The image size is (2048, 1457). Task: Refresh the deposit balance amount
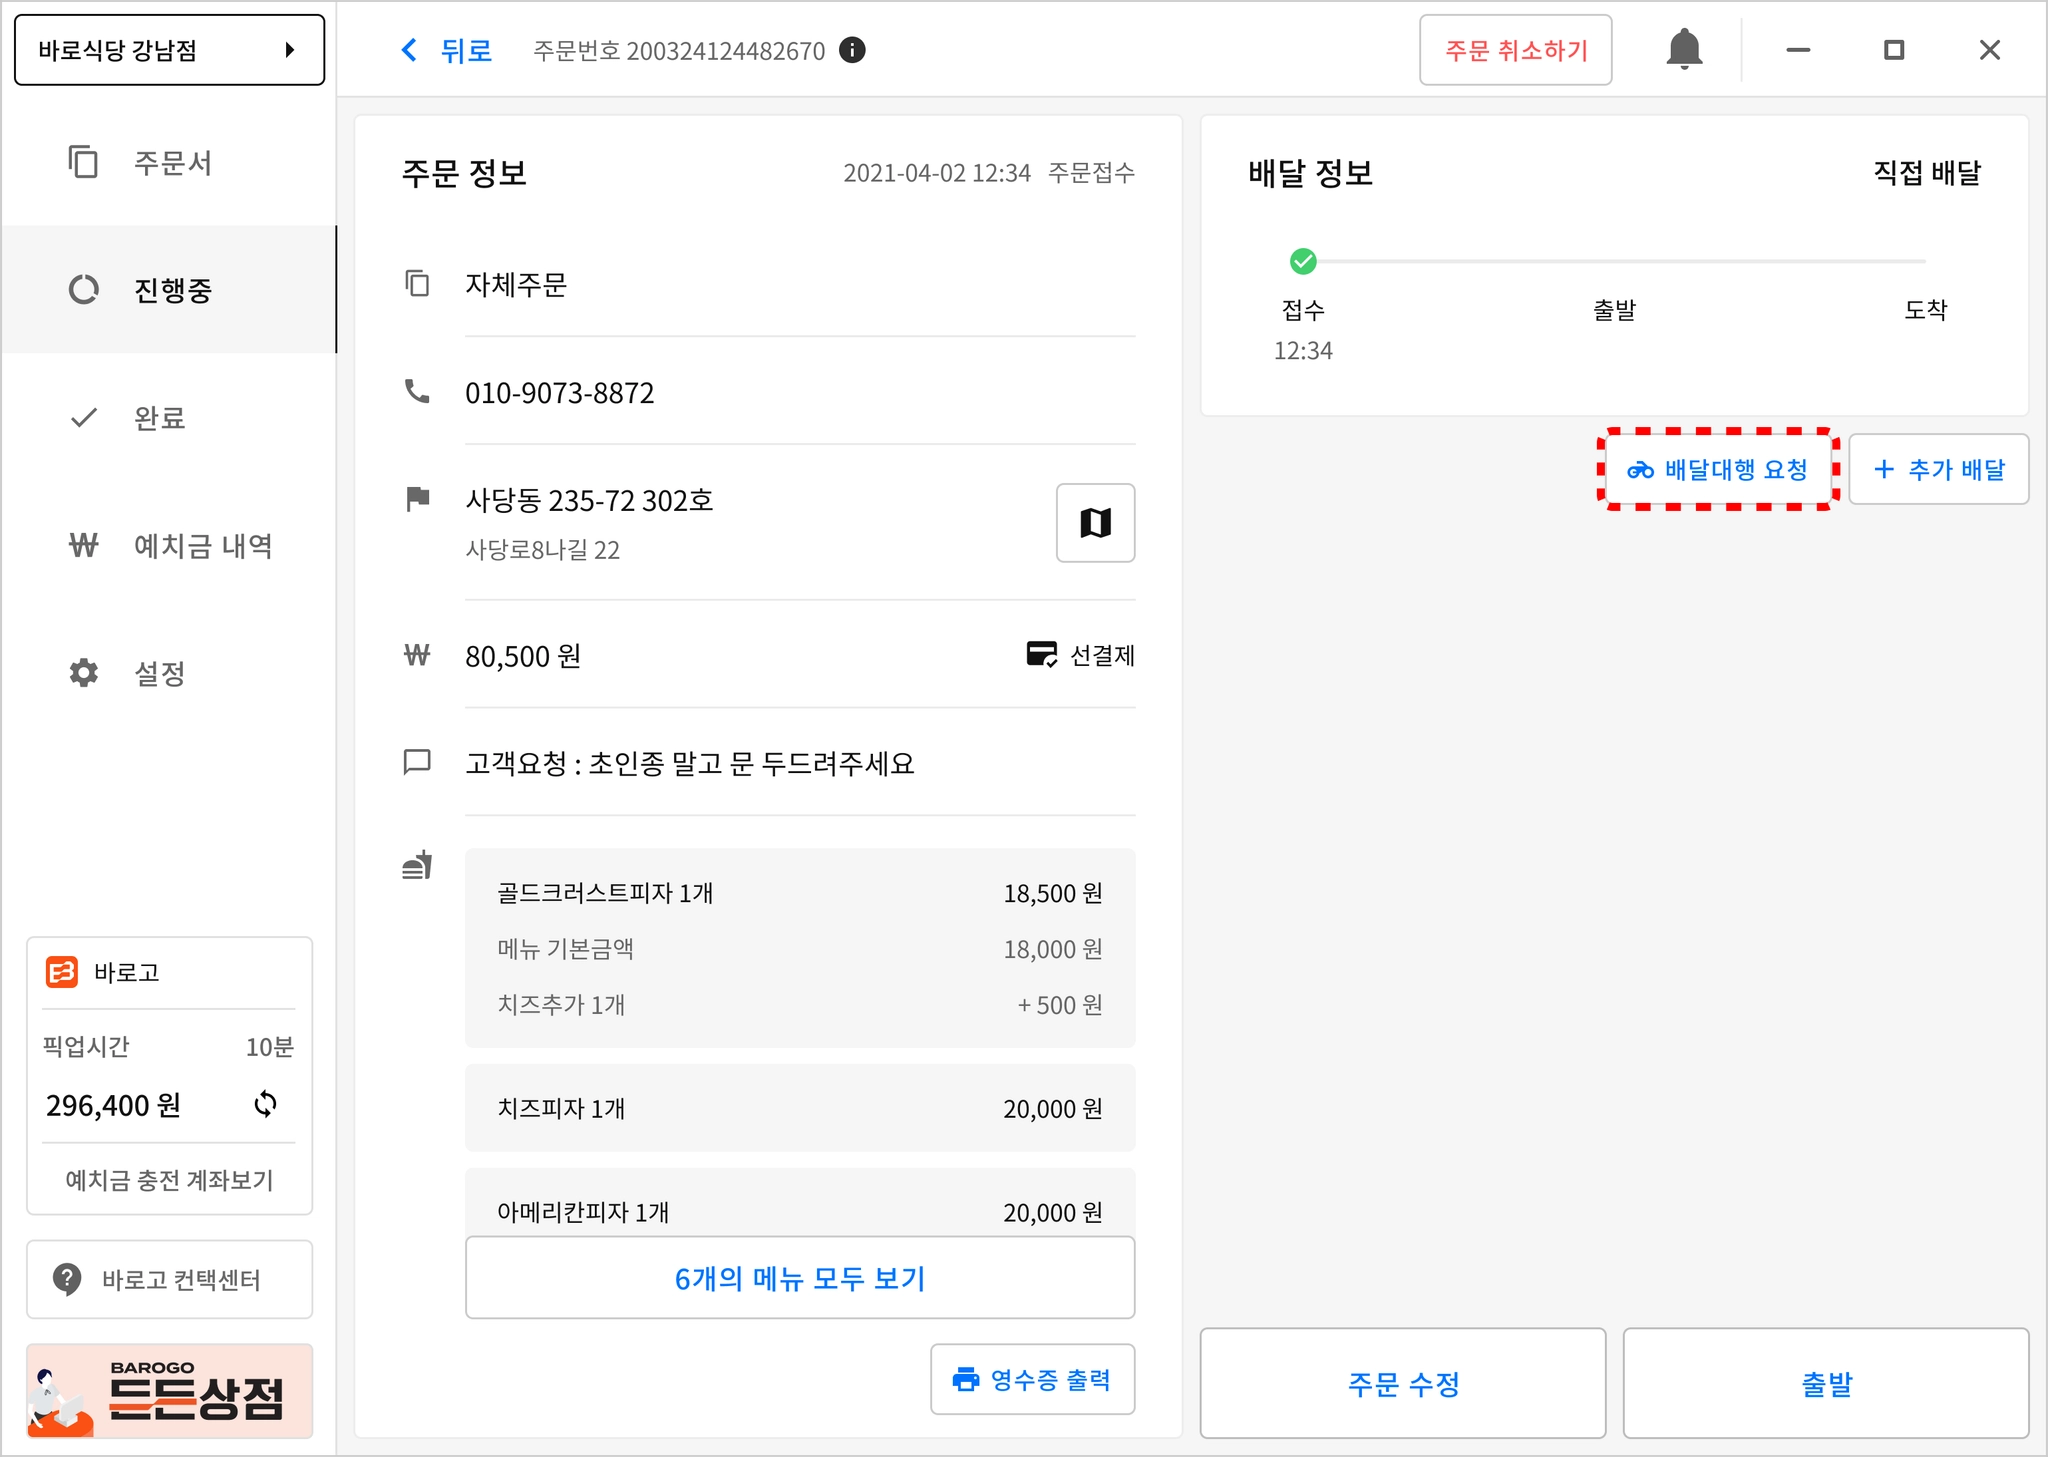(265, 1104)
